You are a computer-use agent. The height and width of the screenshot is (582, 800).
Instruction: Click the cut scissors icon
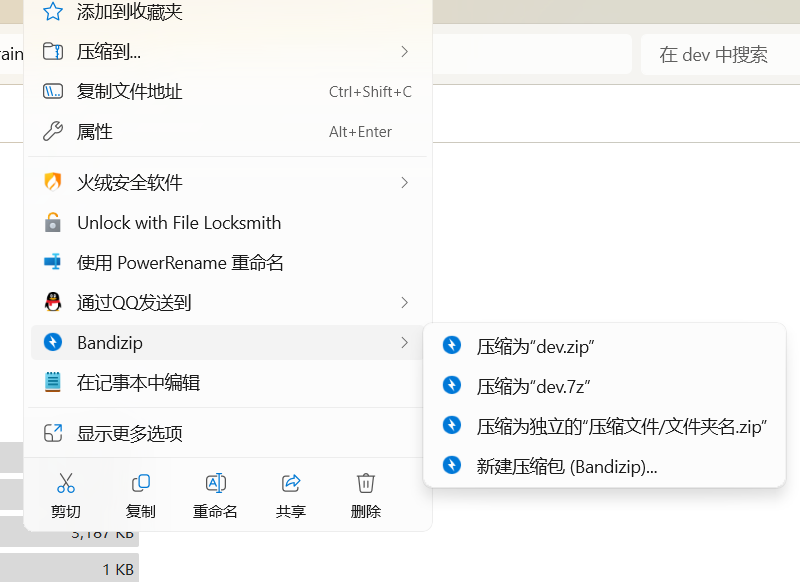point(66,484)
